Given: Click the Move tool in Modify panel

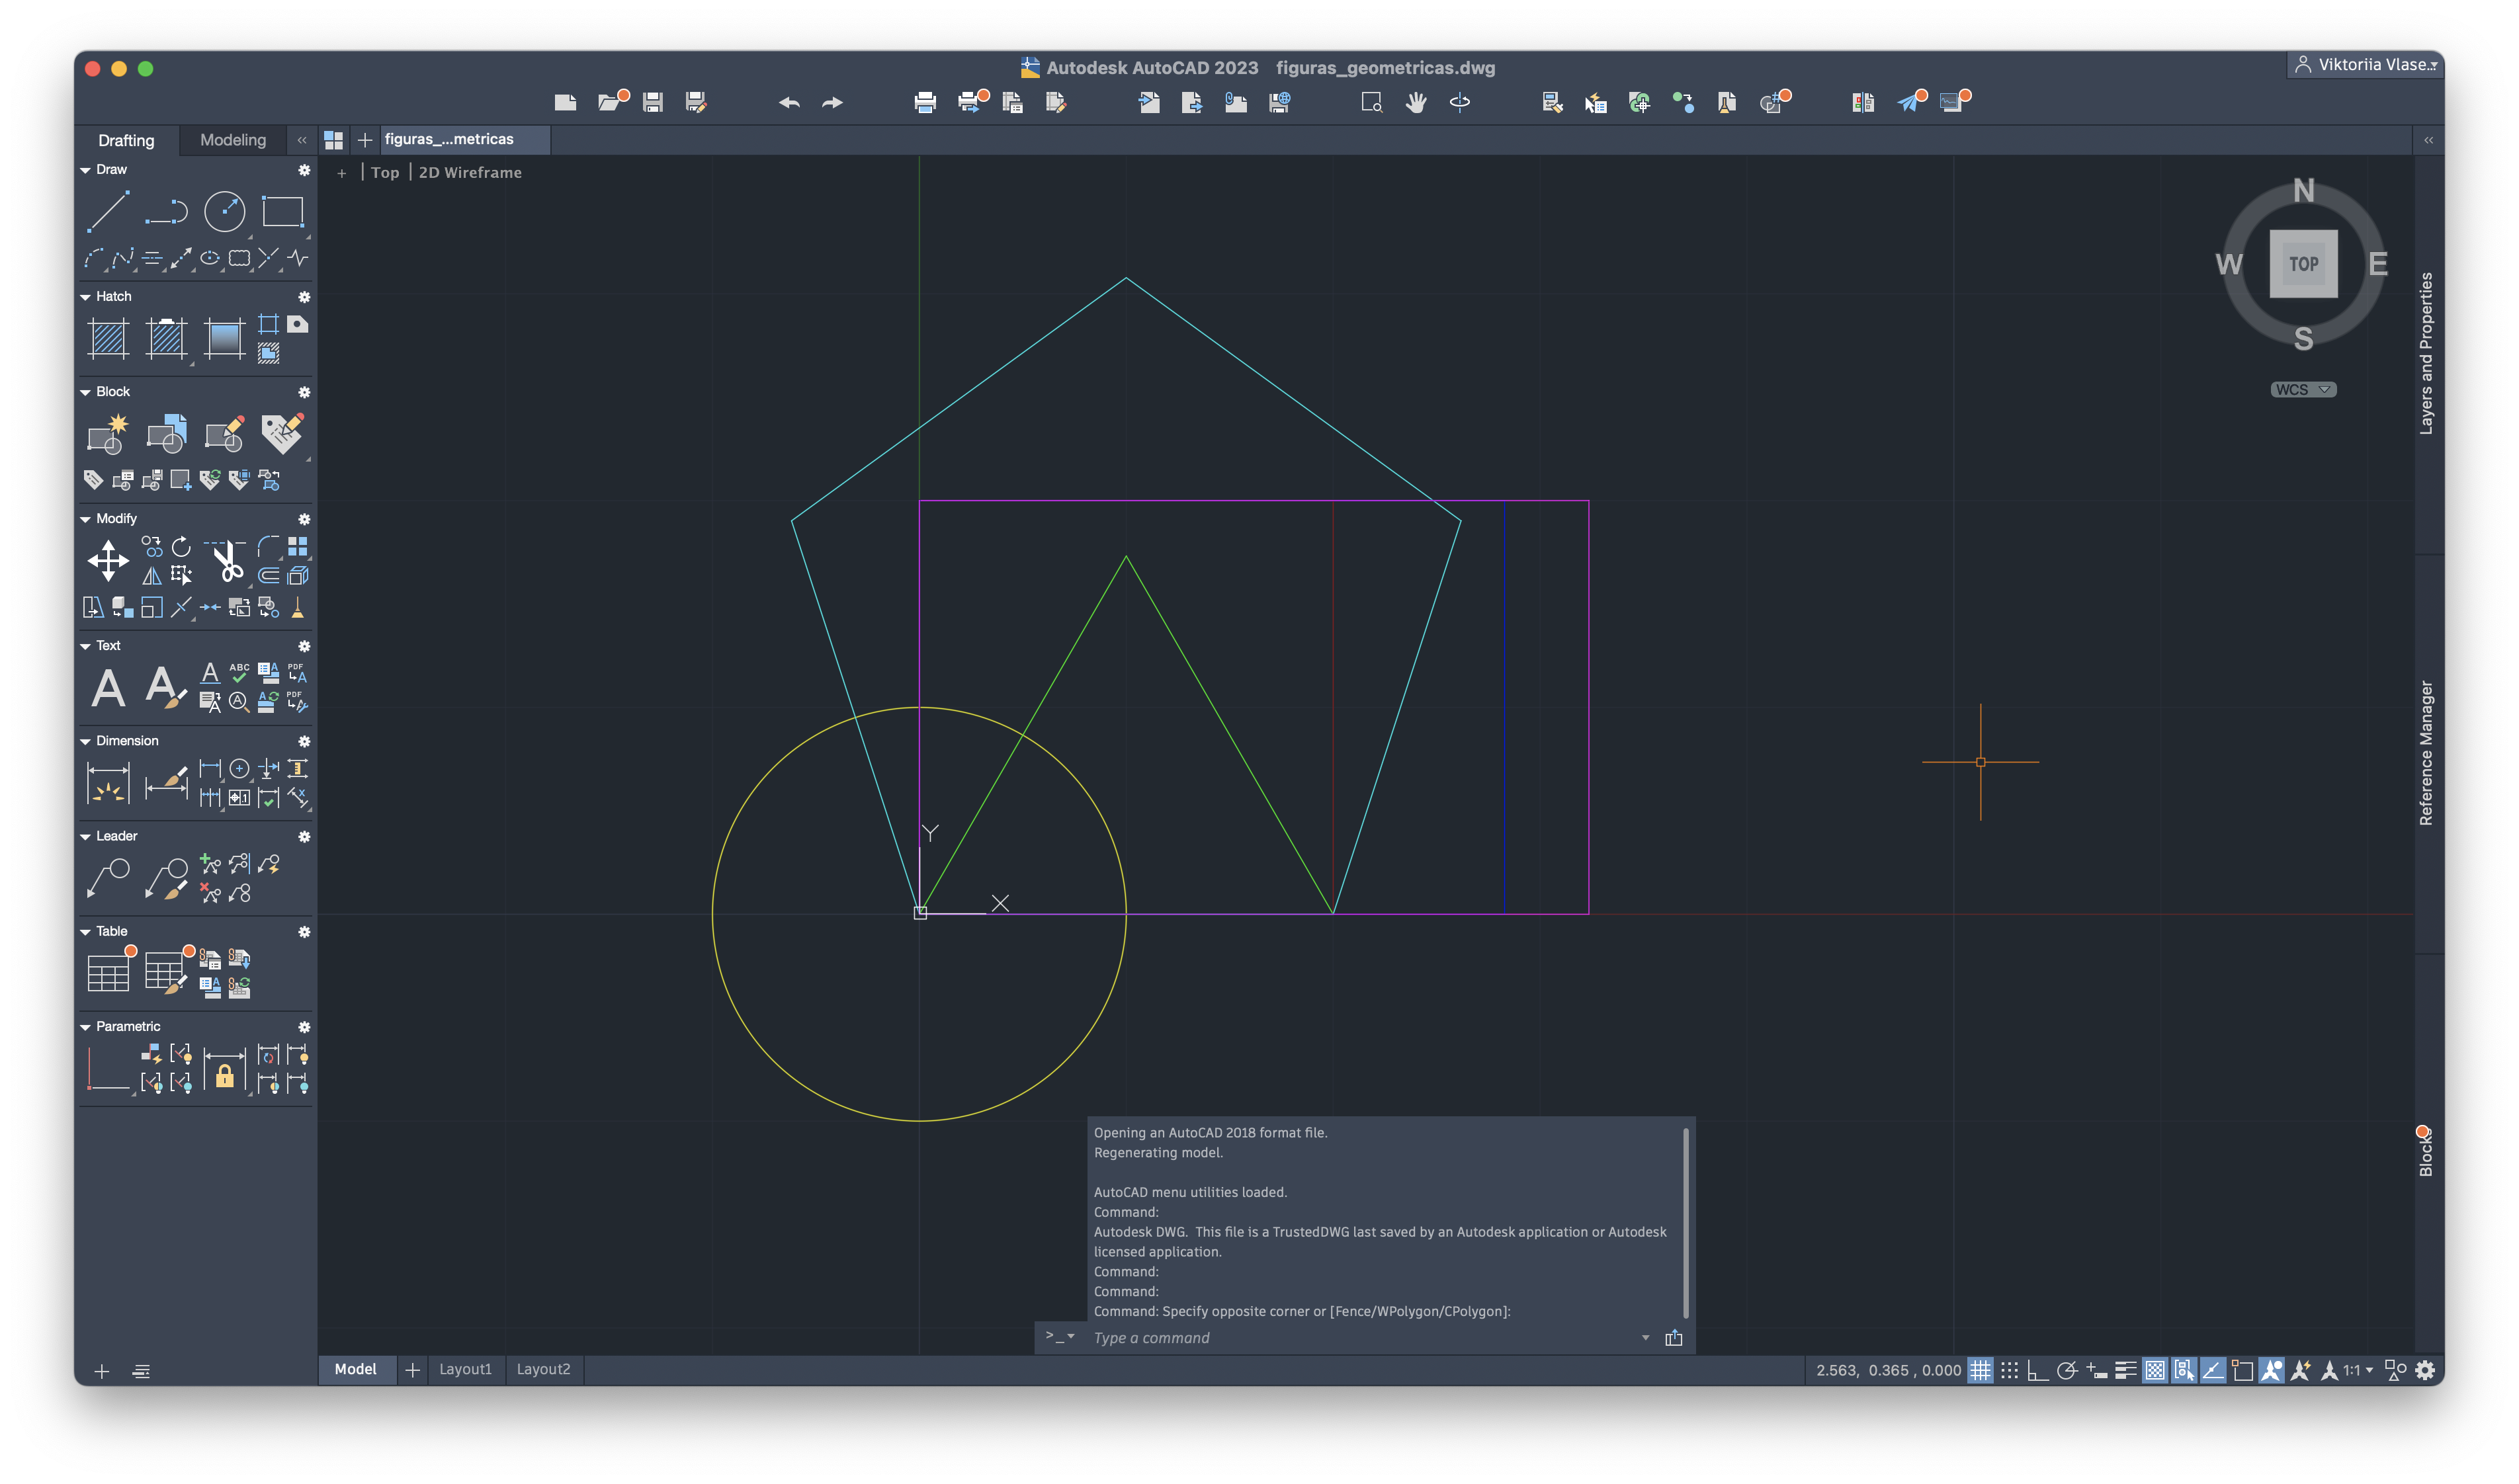Looking at the screenshot, I should pyautogui.click(x=108, y=560).
